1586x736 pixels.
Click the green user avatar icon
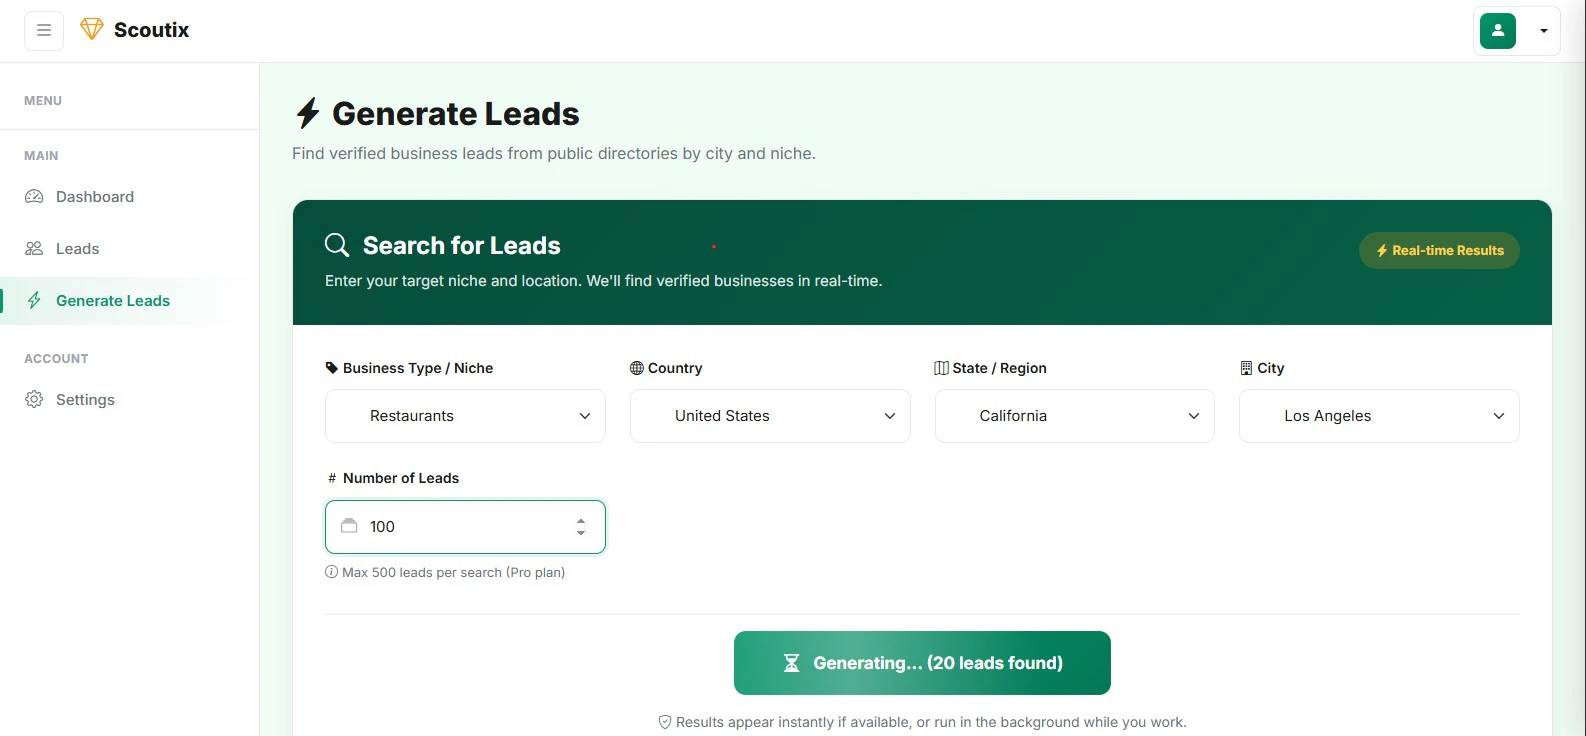pyautogui.click(x=1497, y=30)
